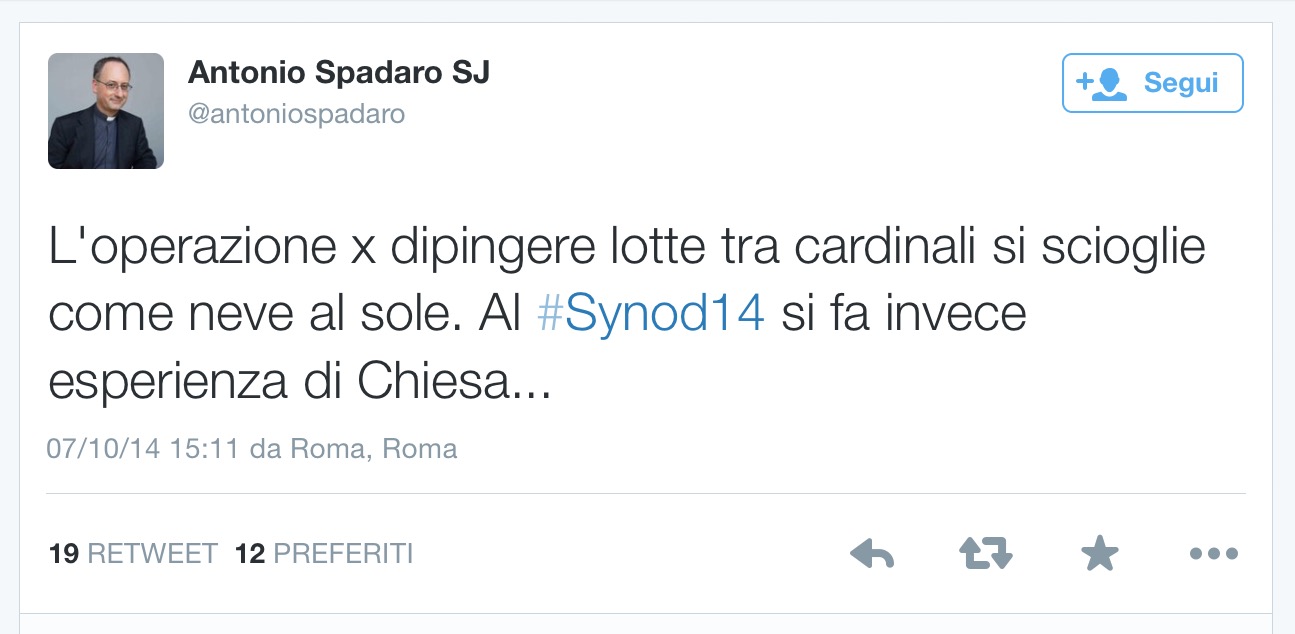Retweet this post via the retweet icon
The image size is (1295, 634).
(x=986, y=553)
